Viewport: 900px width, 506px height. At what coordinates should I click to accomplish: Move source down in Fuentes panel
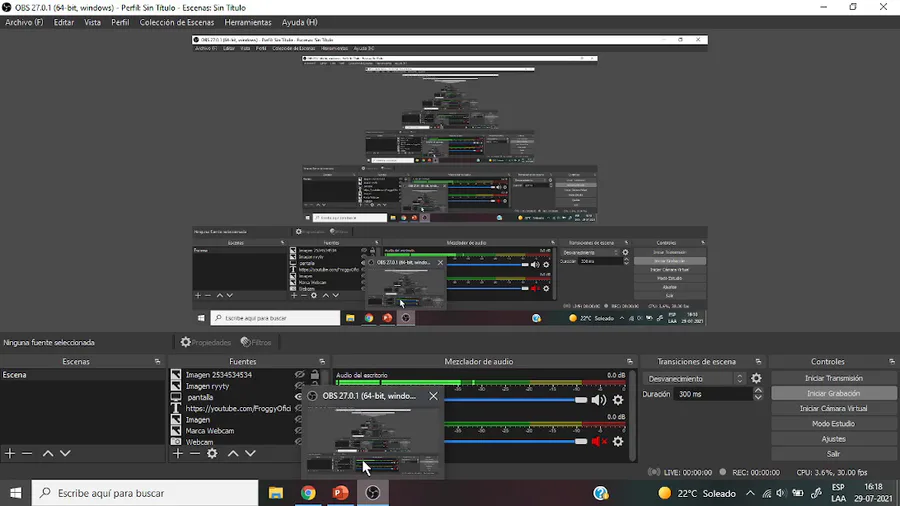click(251, 453)
